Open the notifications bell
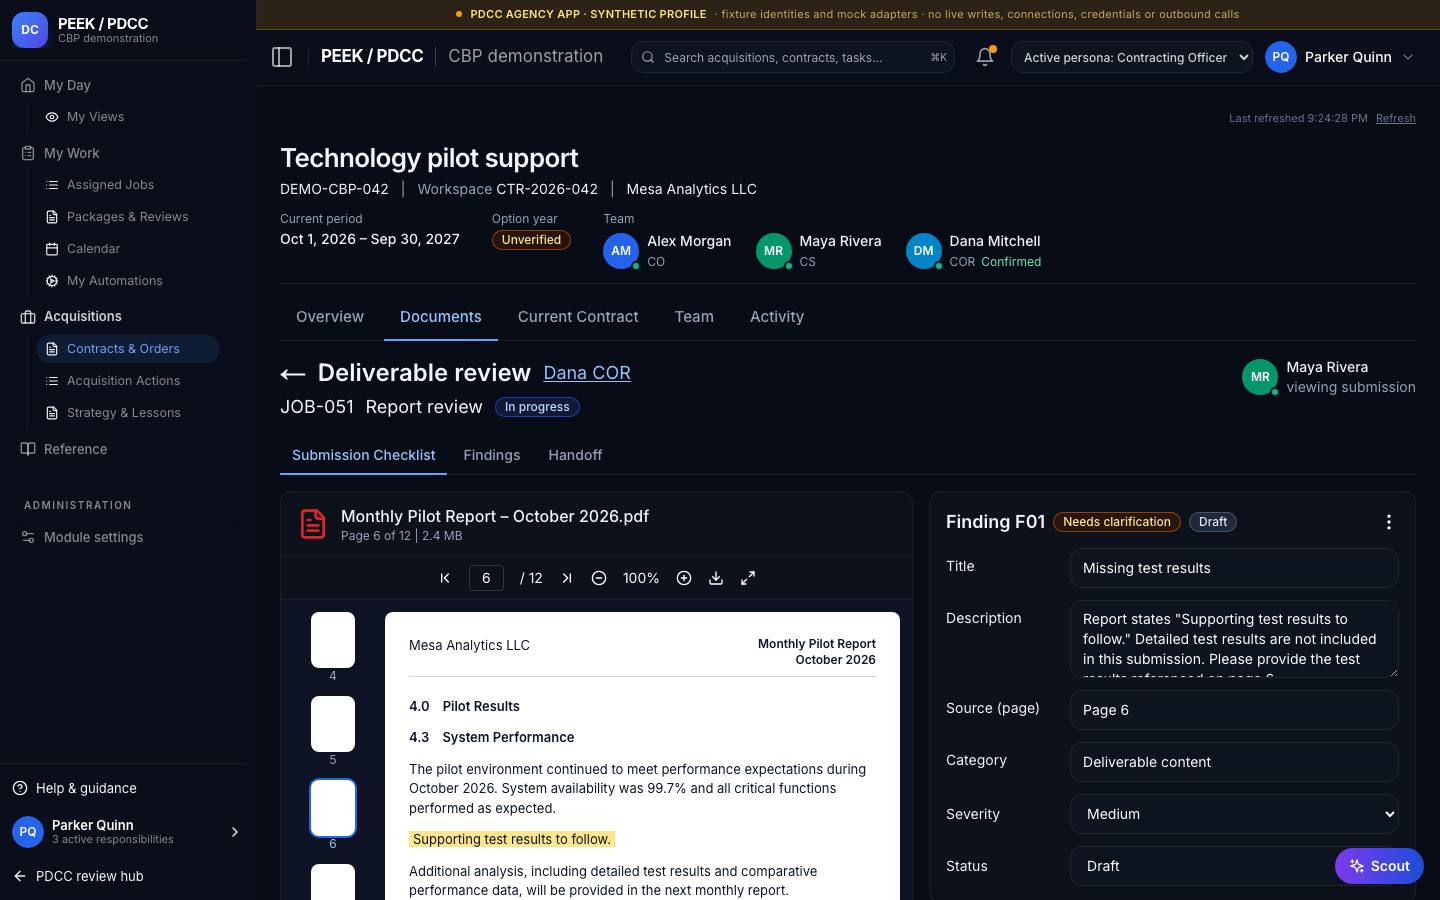Screen dimensions: 1440x900 coord(985,57)
